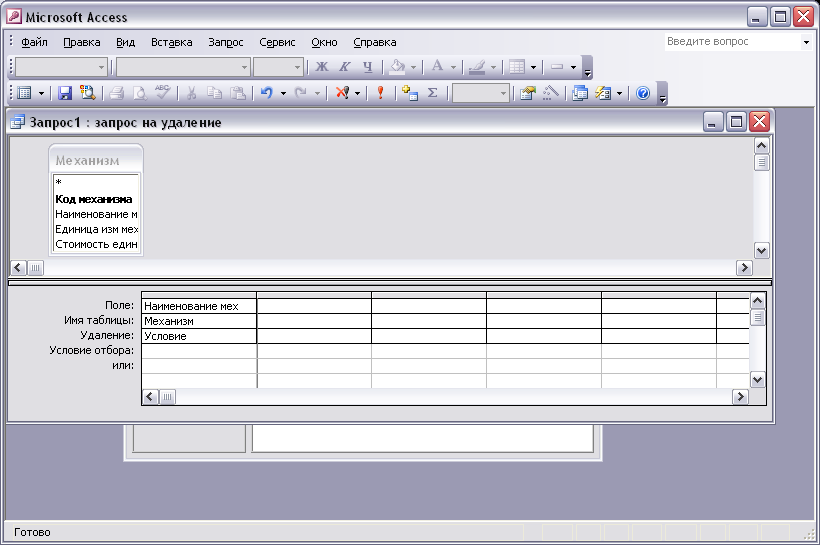Click the Cut scissors icon
Image resolution: width=820 pixels, height=545 pixels.
191,93
